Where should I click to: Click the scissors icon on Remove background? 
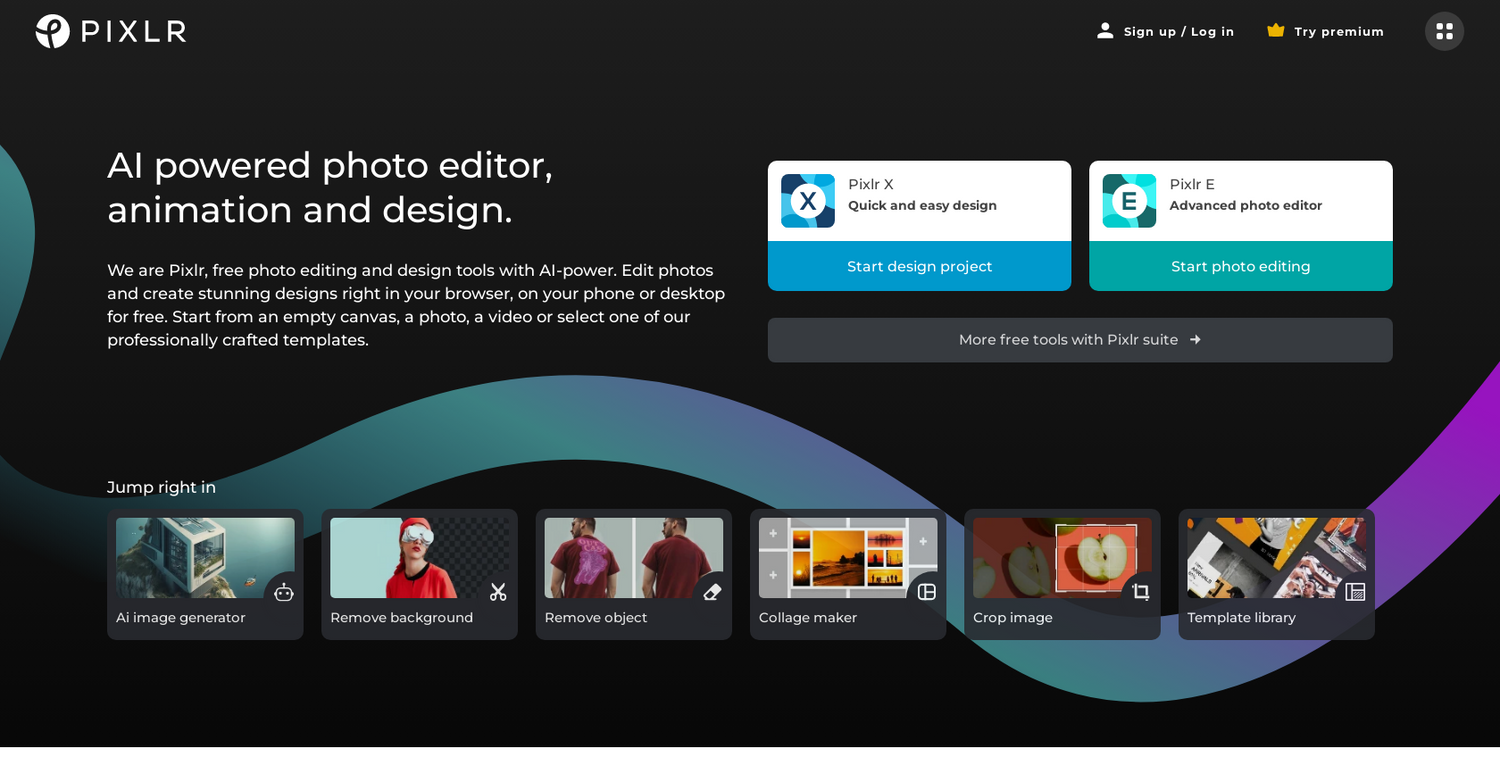click(498, 592)
